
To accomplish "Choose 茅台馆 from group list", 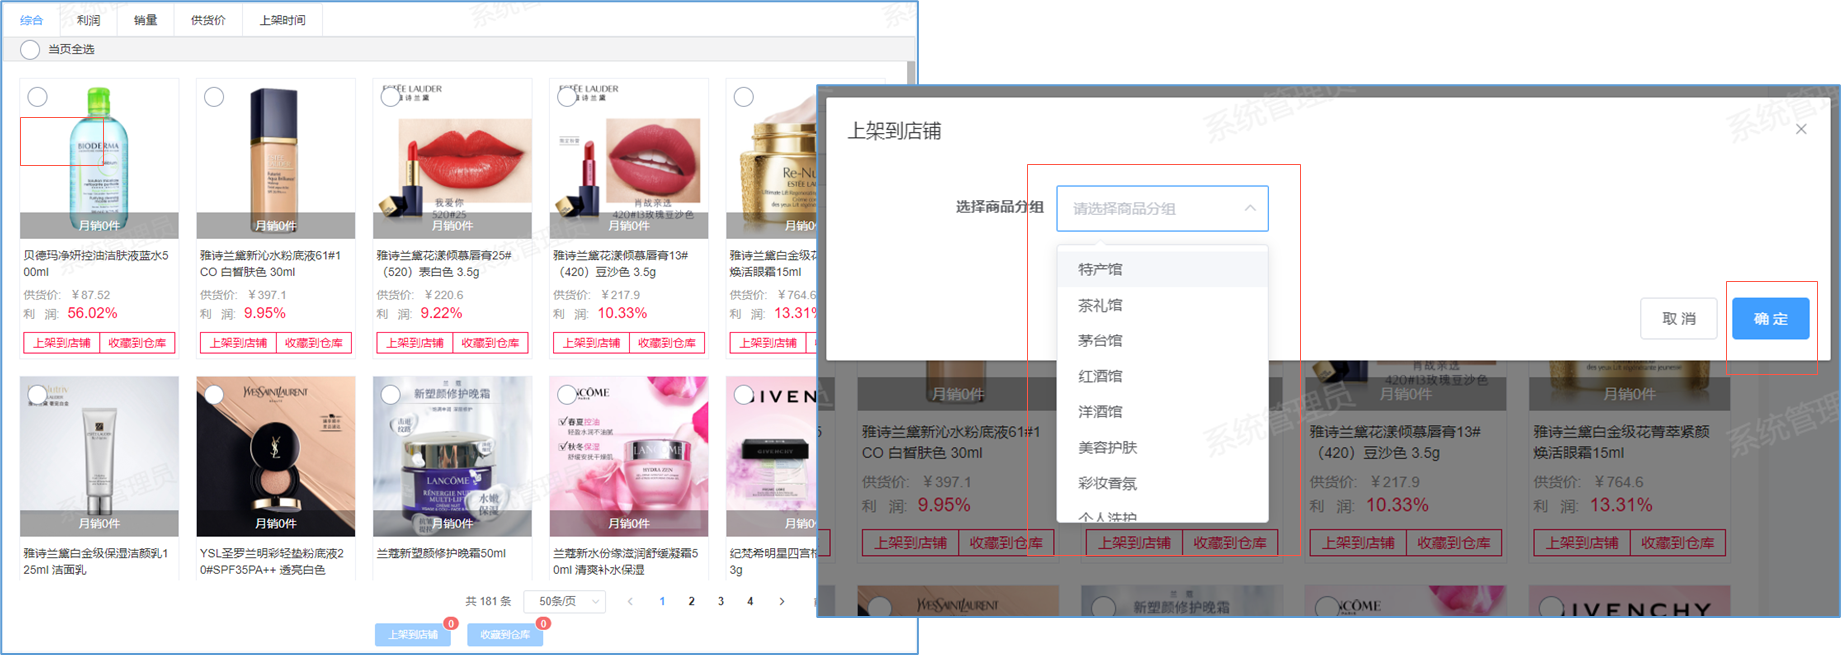I will click(x=1162, y=340).
